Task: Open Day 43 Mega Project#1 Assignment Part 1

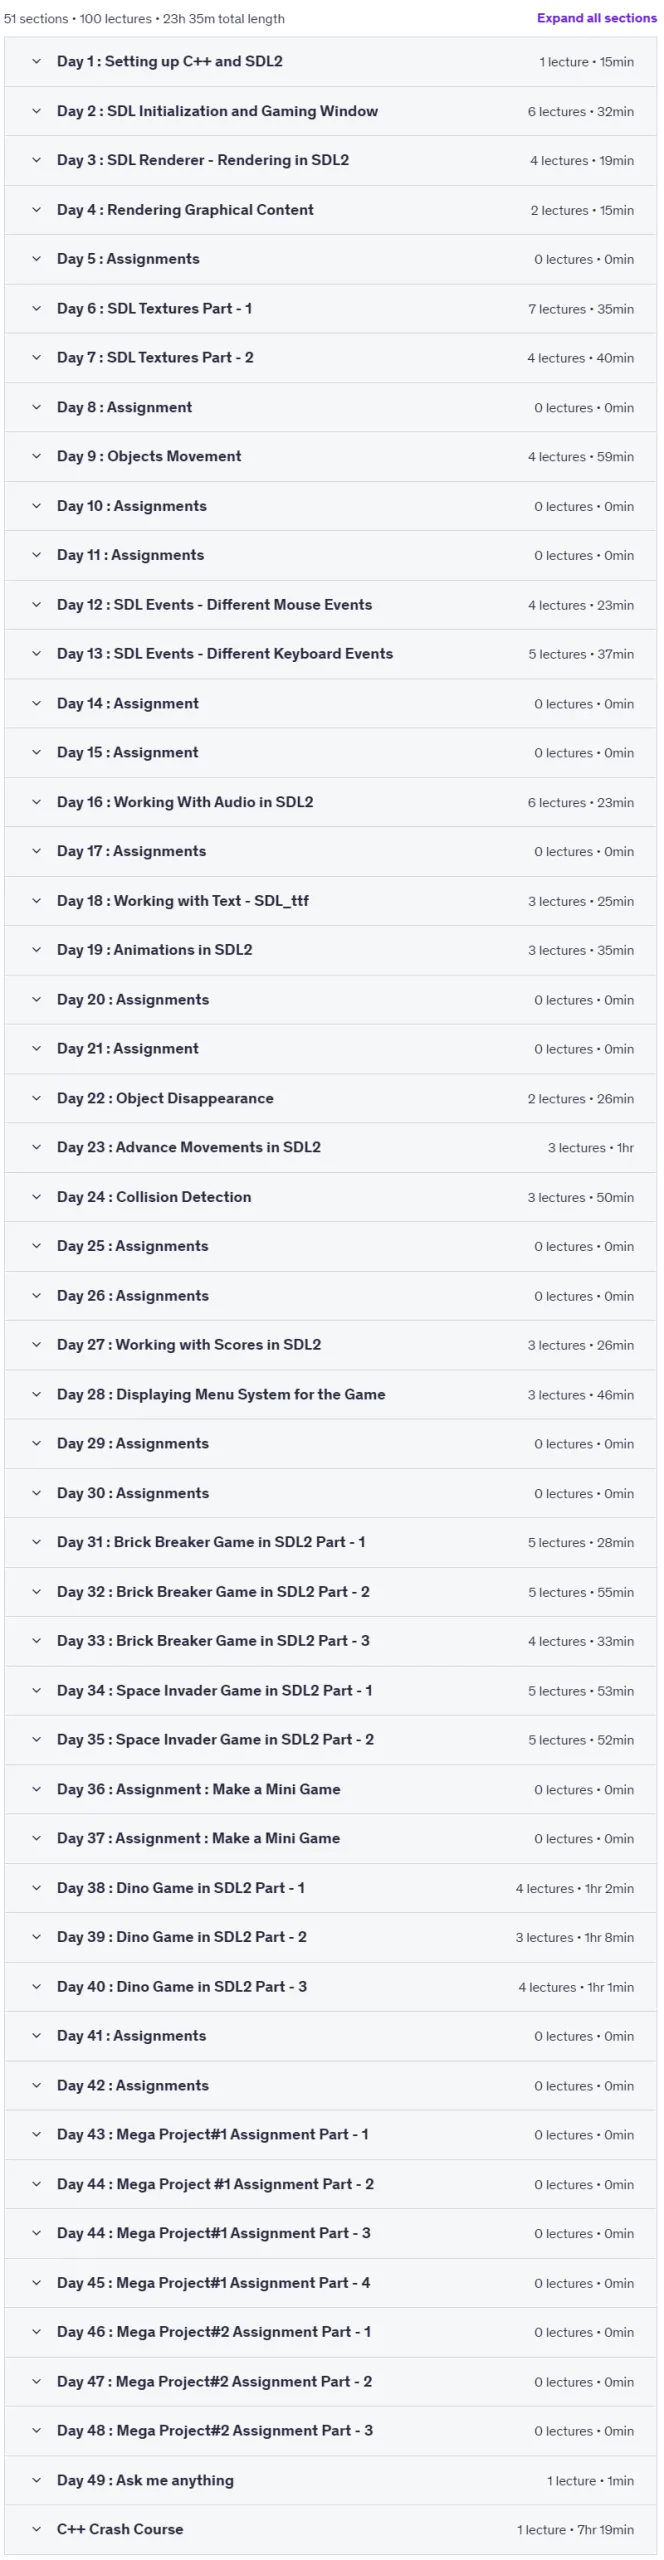Action: tap(330, 2134)
